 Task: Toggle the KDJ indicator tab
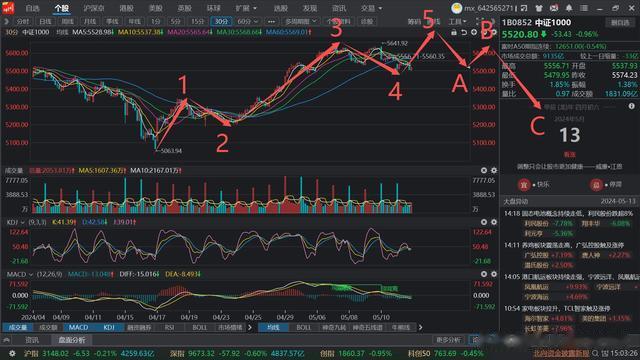pyautogui.click(x=109, y=327)
